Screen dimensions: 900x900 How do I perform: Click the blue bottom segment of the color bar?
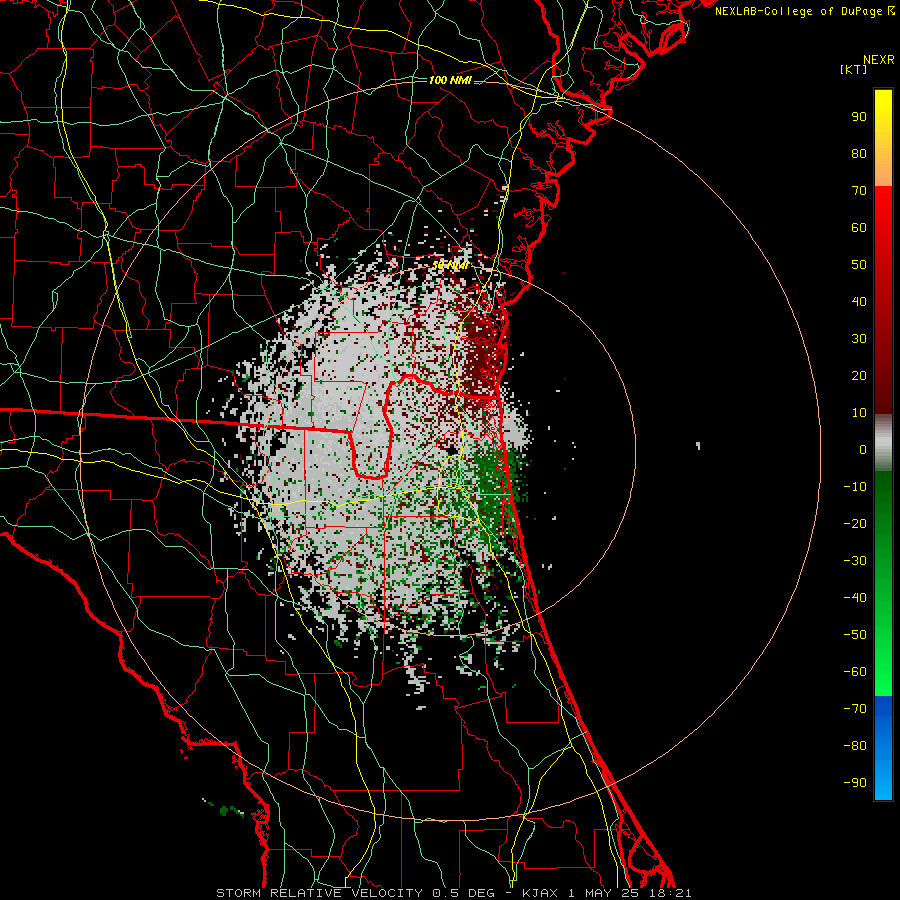883,748
